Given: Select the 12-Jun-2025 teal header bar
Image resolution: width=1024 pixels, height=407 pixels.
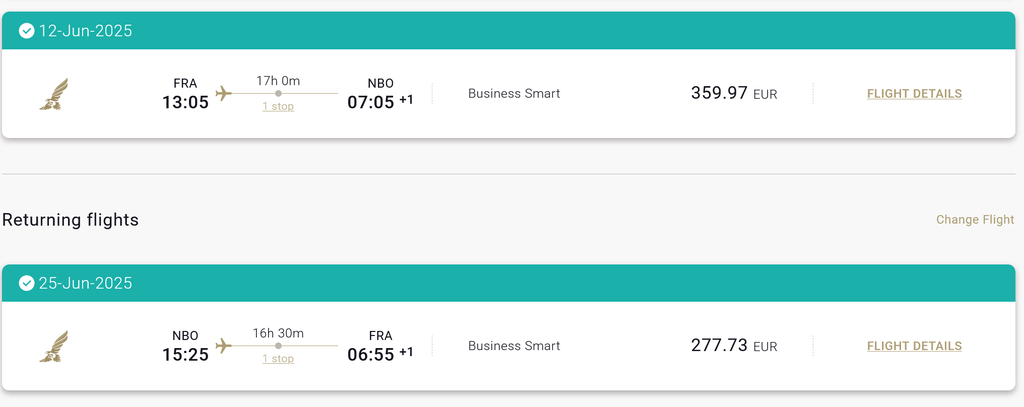Looking at the screenshot, I should 509,31.
